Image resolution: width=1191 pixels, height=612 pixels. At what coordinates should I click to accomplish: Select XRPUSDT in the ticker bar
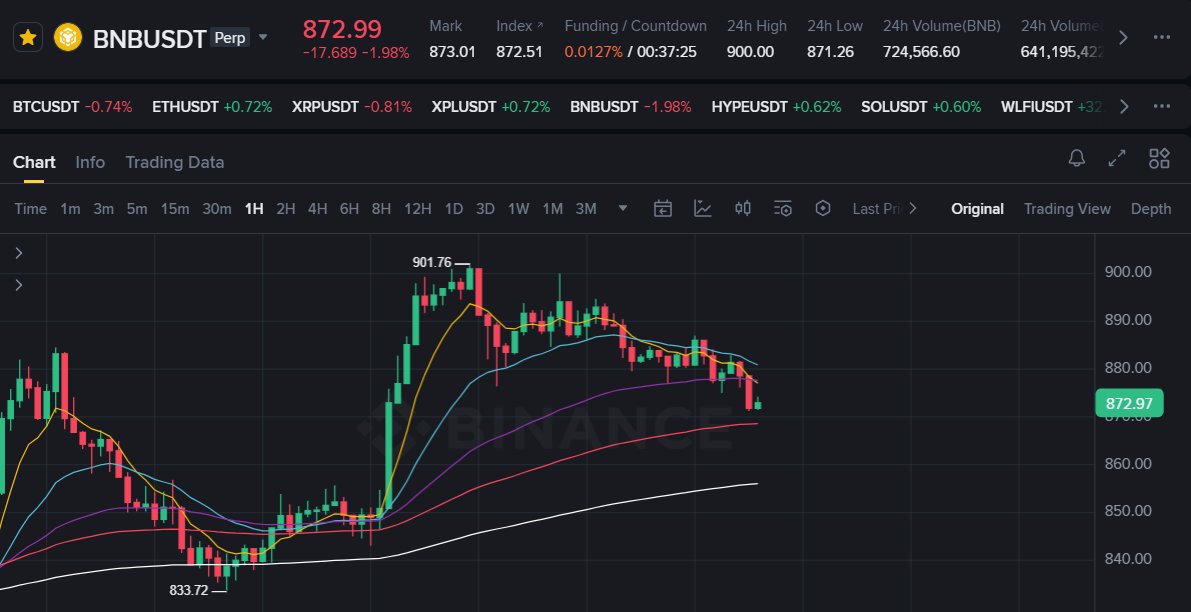tap(352, 107)
